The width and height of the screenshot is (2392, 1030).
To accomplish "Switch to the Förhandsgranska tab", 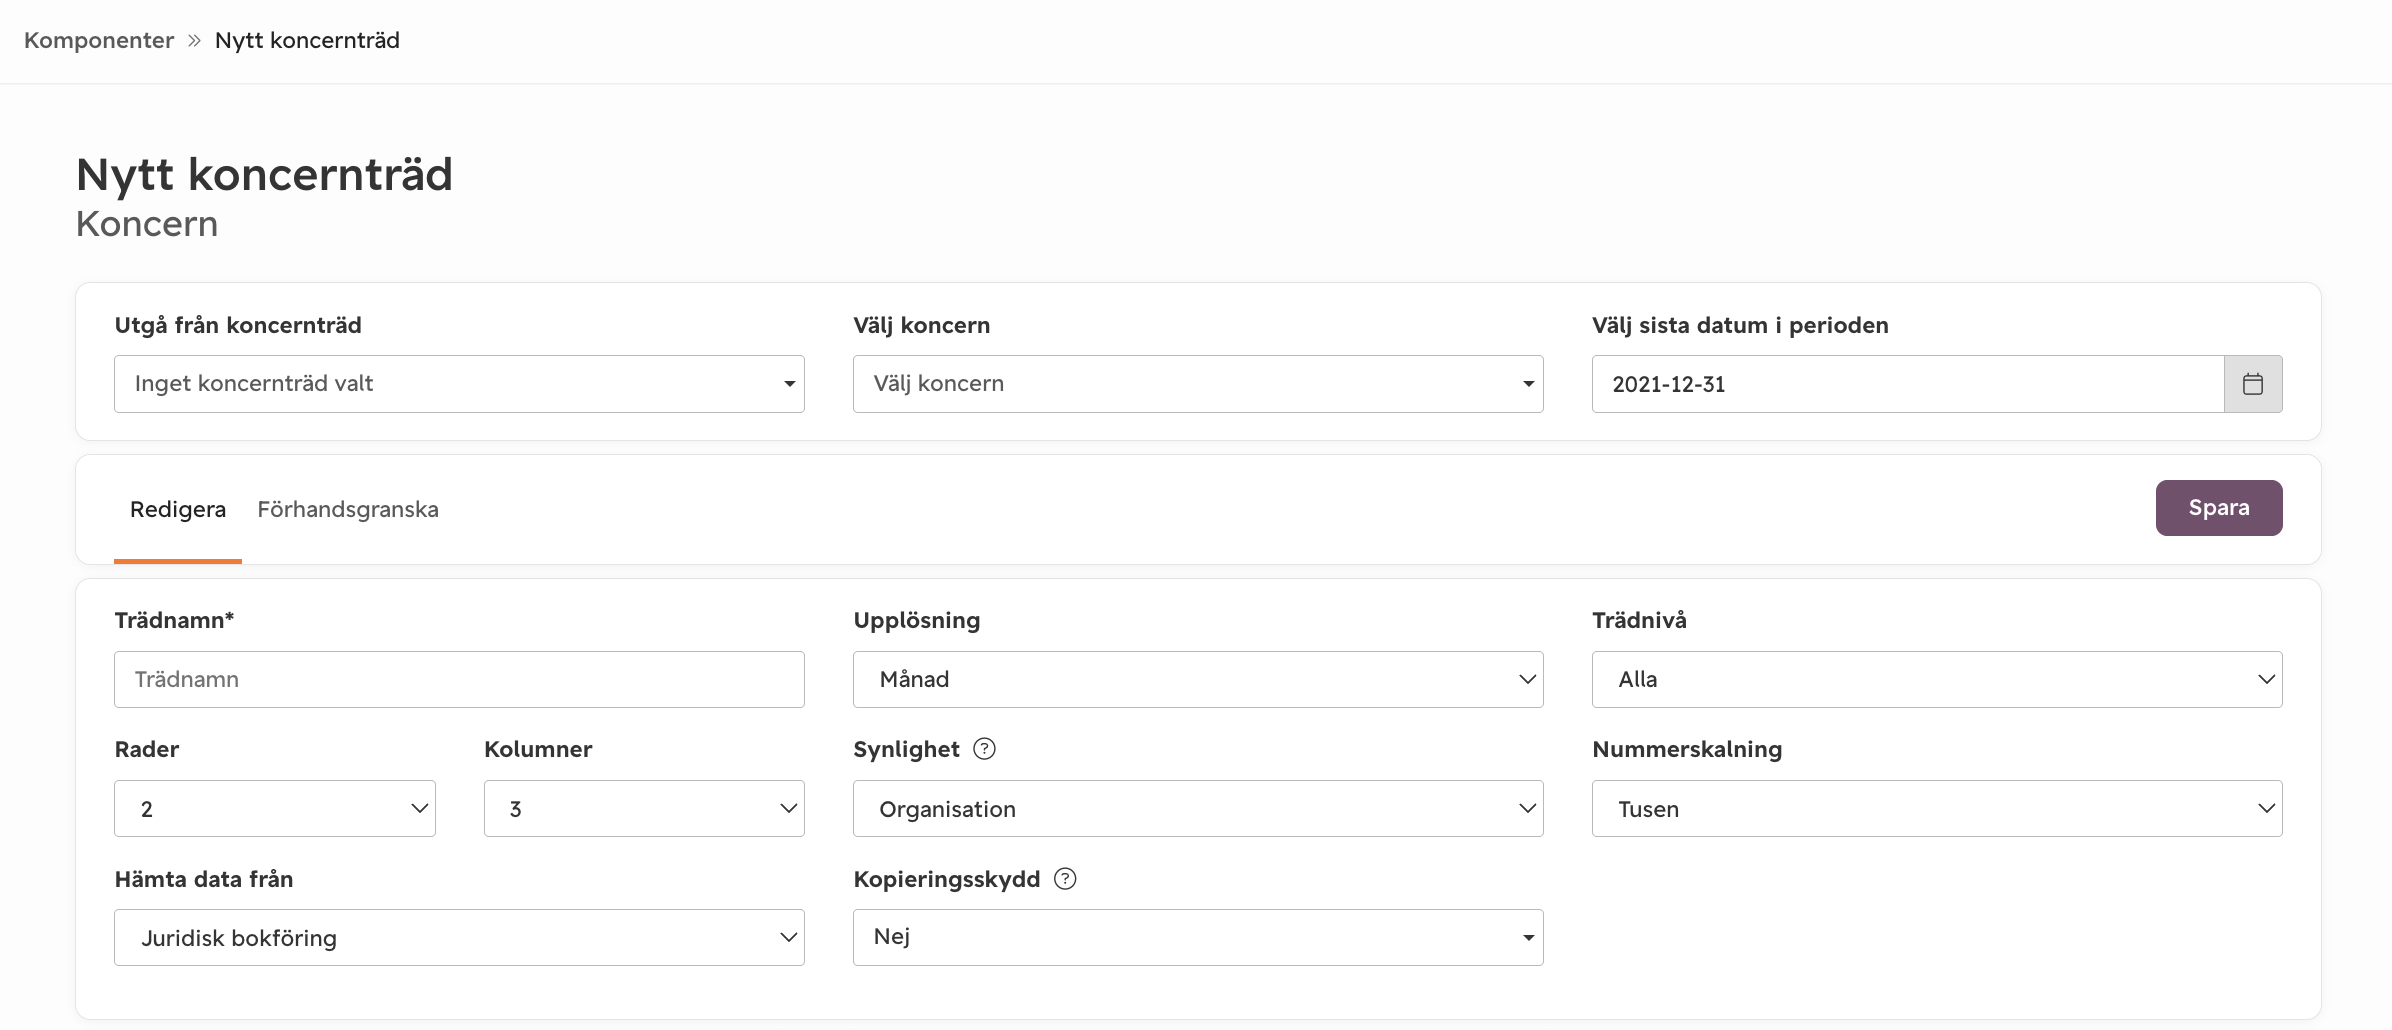I will pos(348,509).
